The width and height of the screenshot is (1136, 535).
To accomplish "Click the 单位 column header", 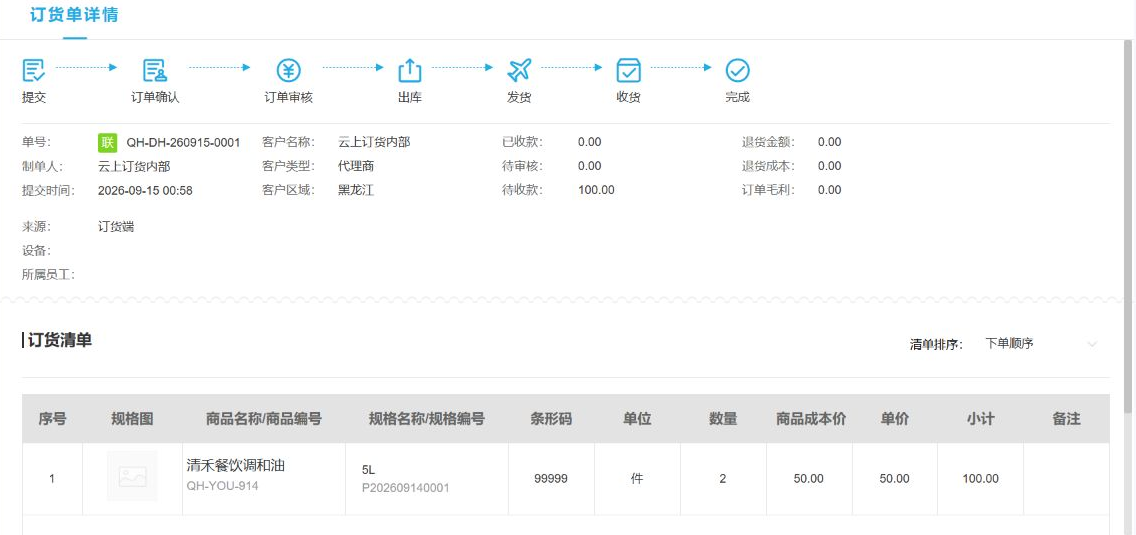I will (x=638, y=418).
